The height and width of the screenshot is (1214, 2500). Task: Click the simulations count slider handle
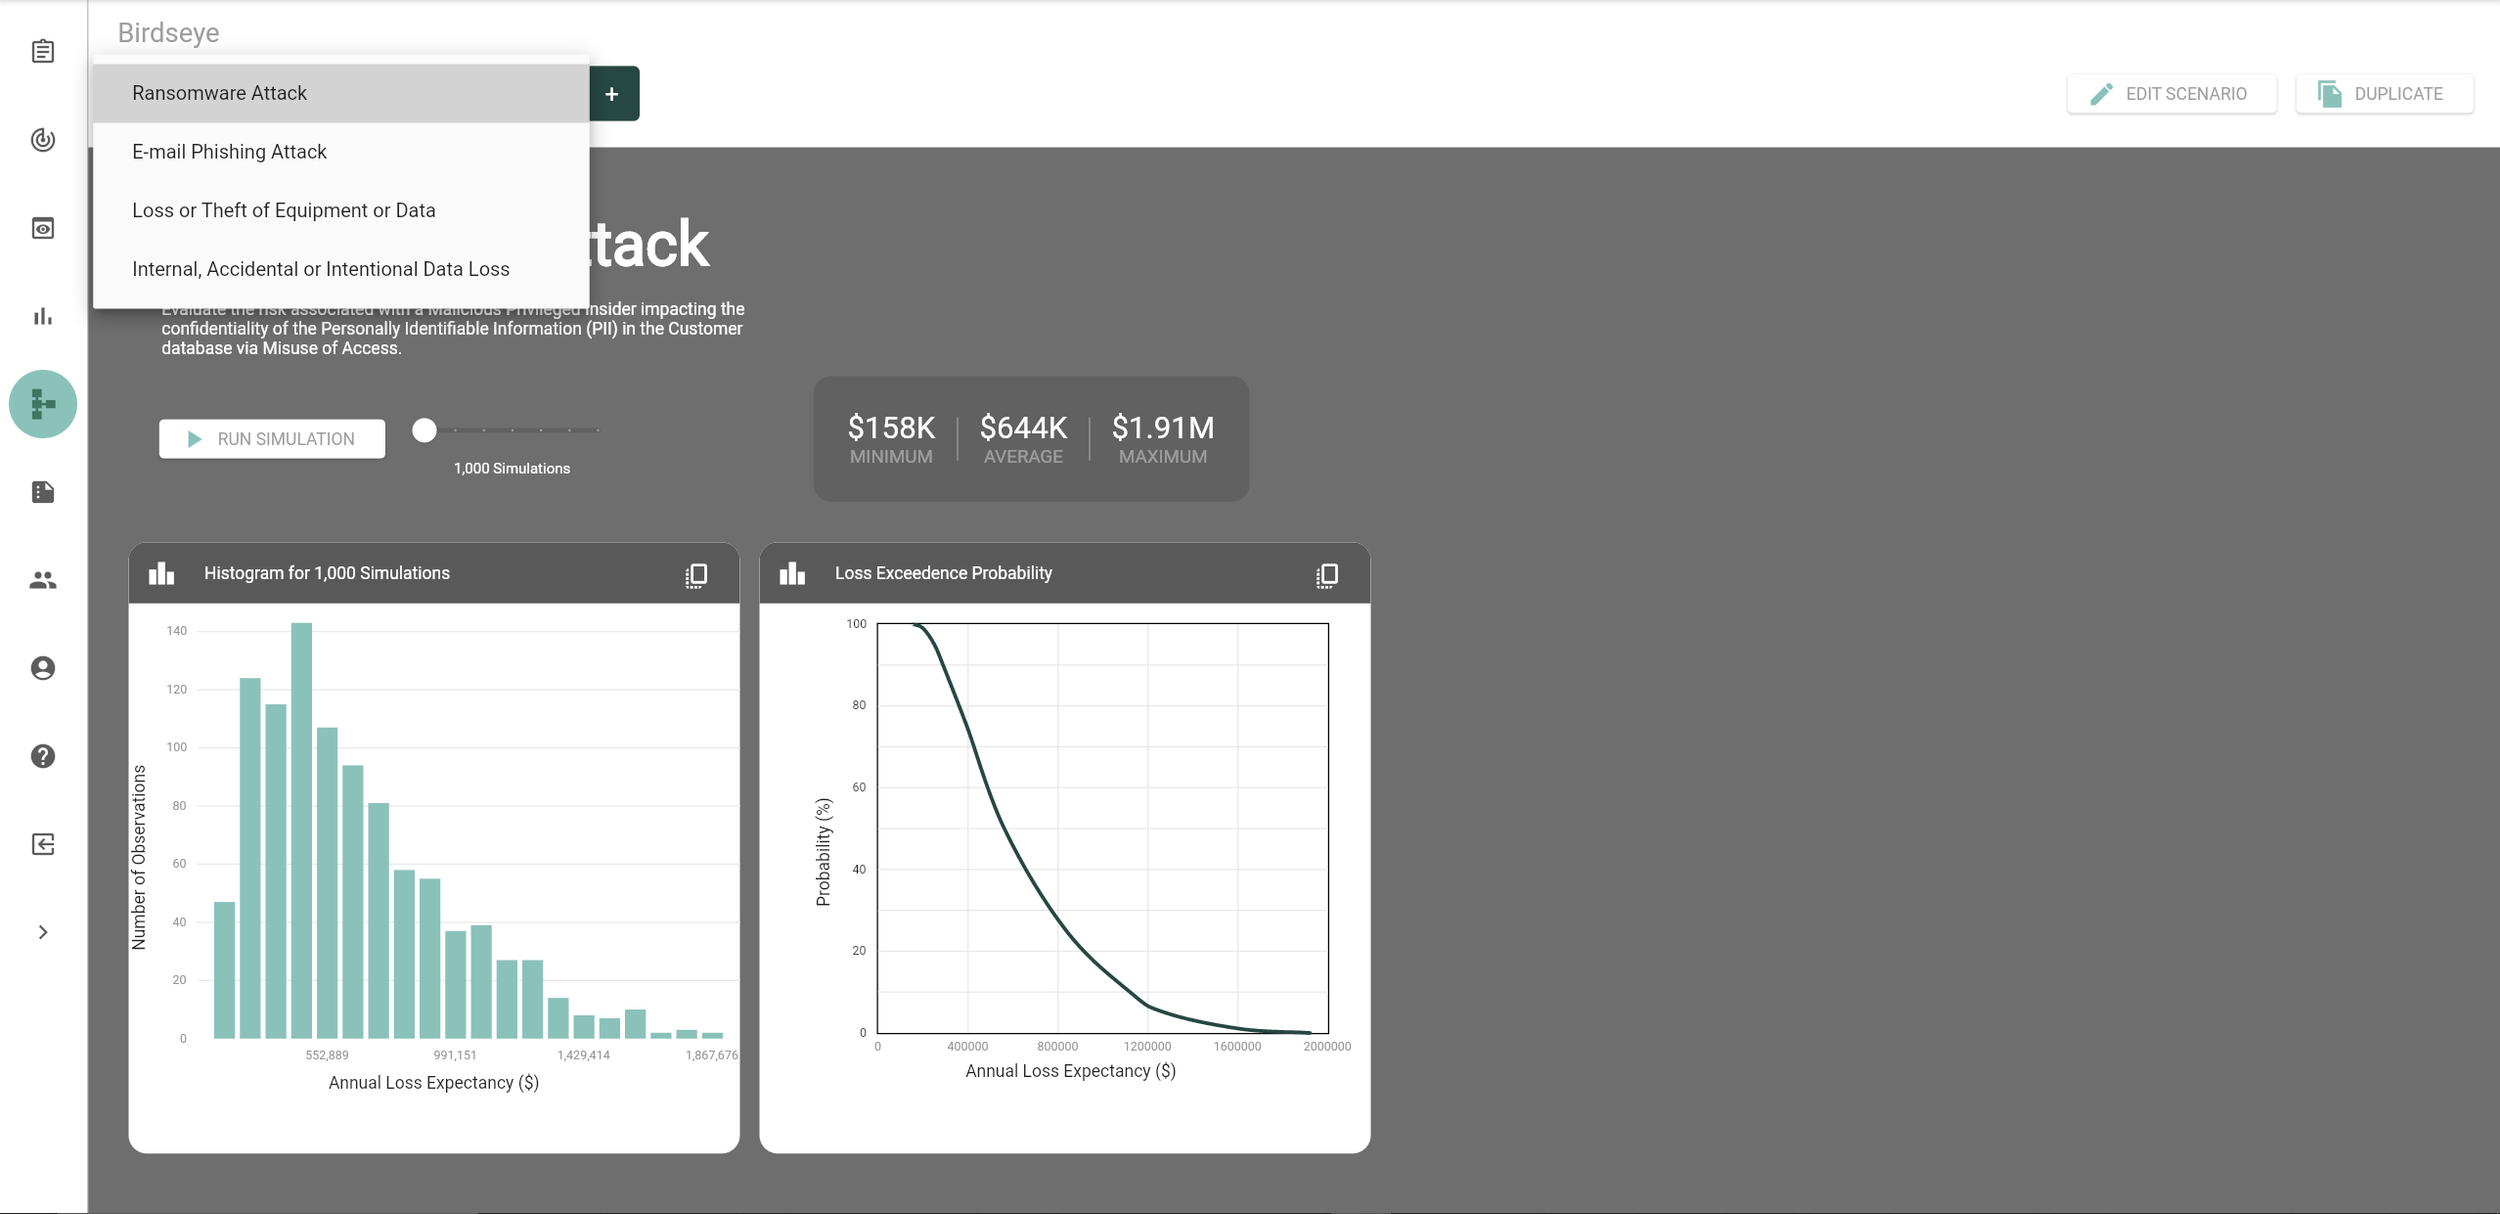coord(424,430)
